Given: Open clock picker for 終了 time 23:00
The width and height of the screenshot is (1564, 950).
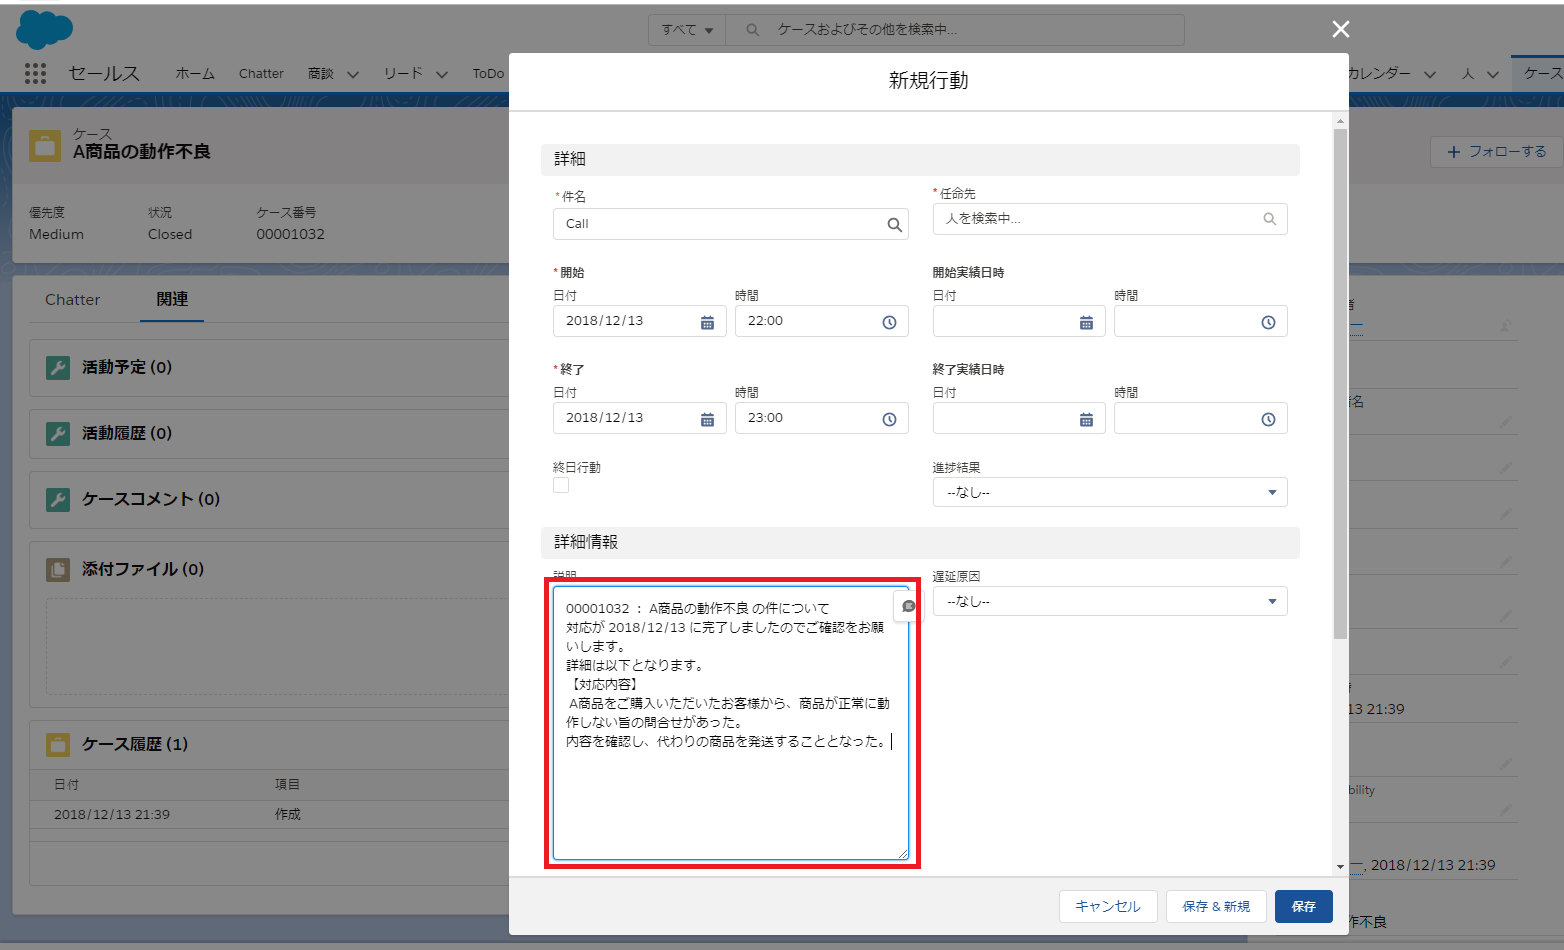Looking at the screenshot, I should (x=889, y=419).
